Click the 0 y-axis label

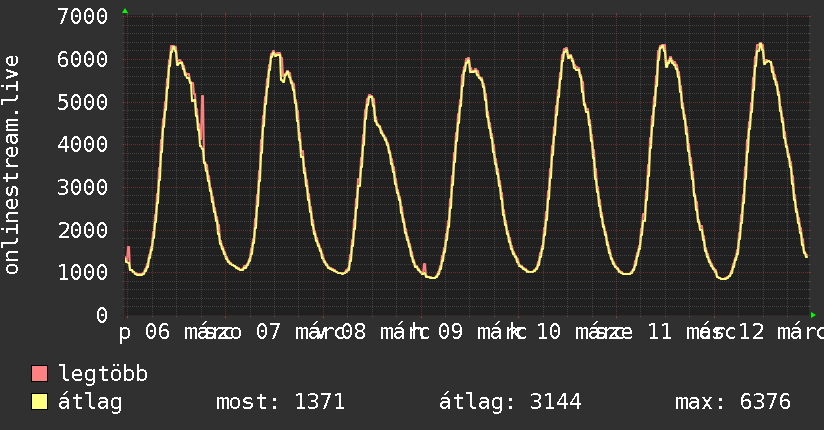[x=101, y=315]
